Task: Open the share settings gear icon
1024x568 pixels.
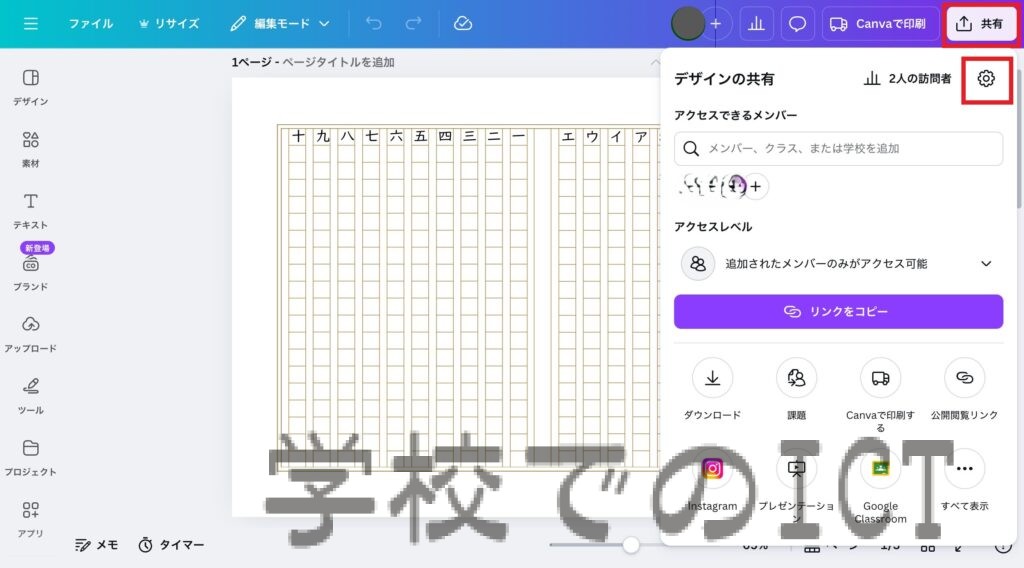Action: 986,79
